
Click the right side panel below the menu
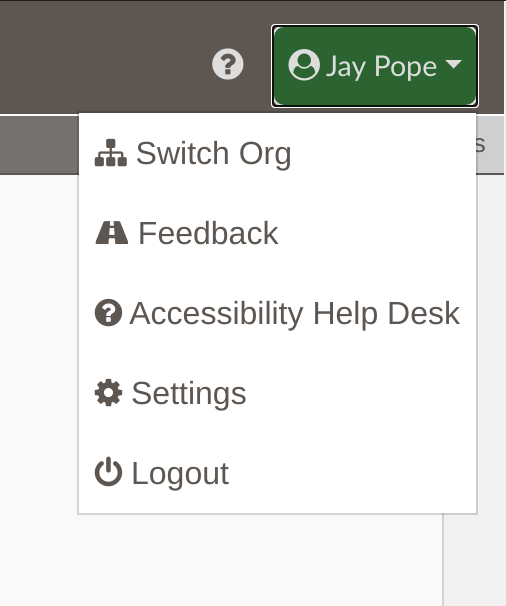[475, 560]
